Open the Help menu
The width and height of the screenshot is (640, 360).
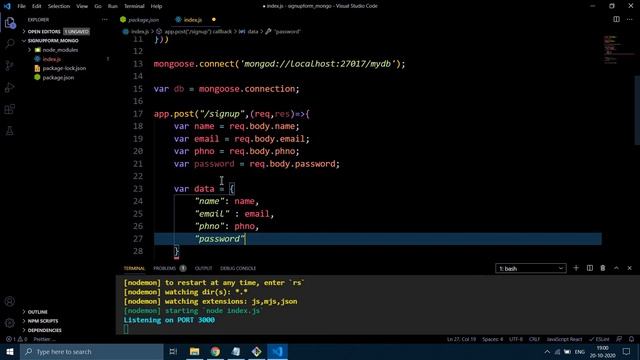coord(156,6)
